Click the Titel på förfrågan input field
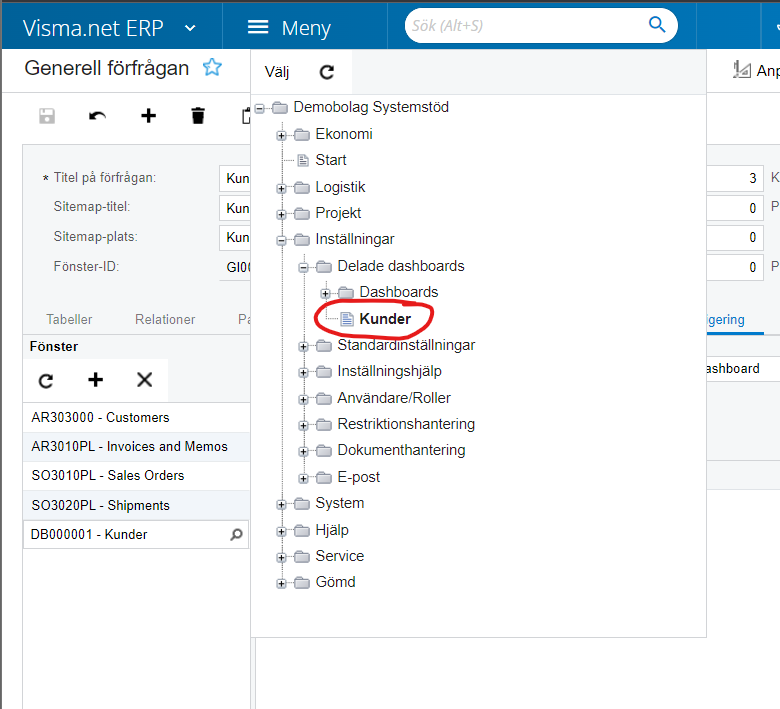Image resolution: width=780 pixels, height=709 pixels. [235, 179]
